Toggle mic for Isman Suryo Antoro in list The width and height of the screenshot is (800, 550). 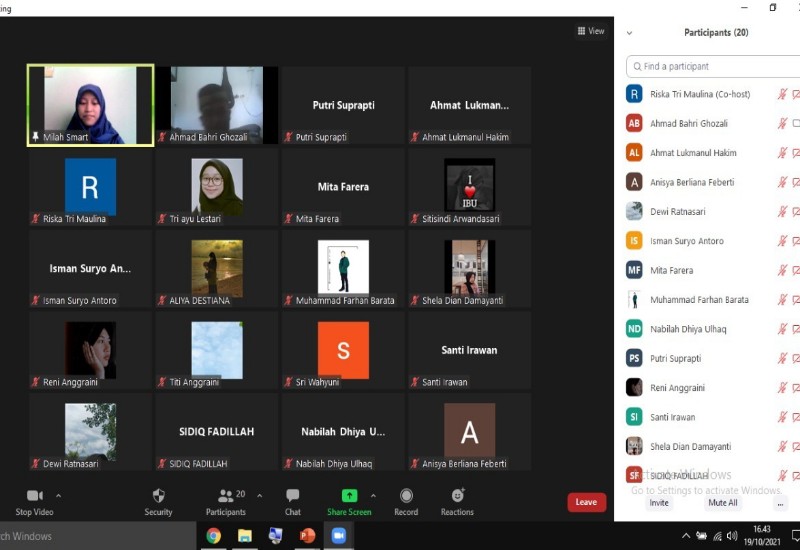click(782, 241)
